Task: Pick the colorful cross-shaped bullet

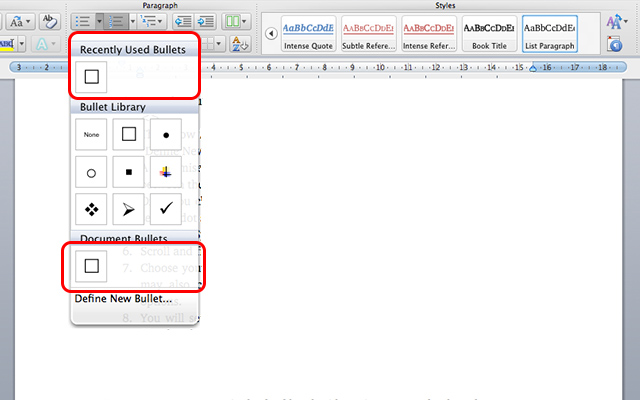Action: click(x=165, y=172)
